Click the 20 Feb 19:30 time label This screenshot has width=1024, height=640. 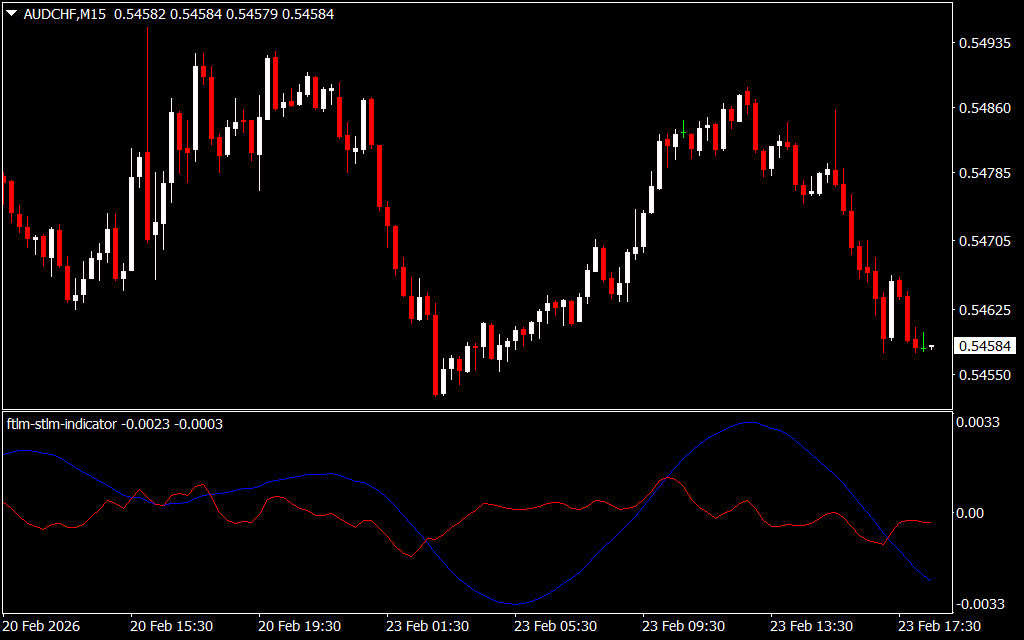pos(299,626)
